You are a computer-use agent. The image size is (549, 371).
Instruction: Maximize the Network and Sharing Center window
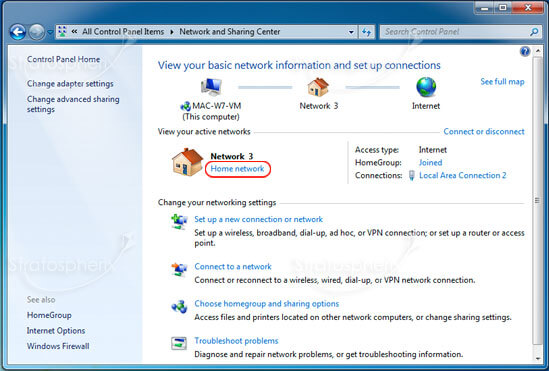(x=503, y=8)
